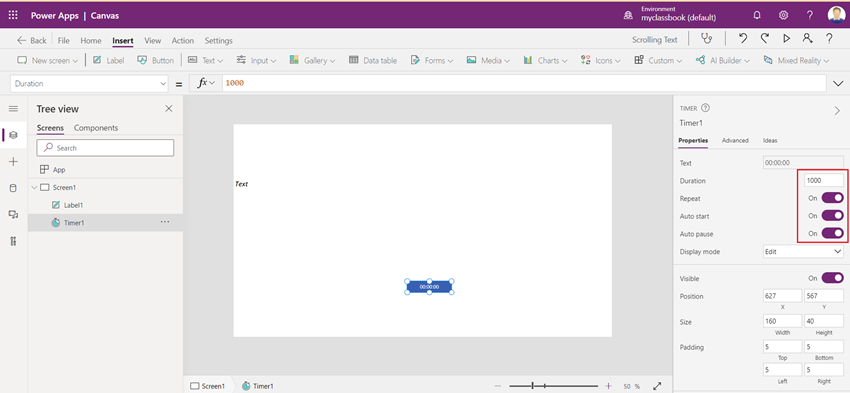Expand the formula bar chevron
The image size is (850, 393).
coord(838,83)
